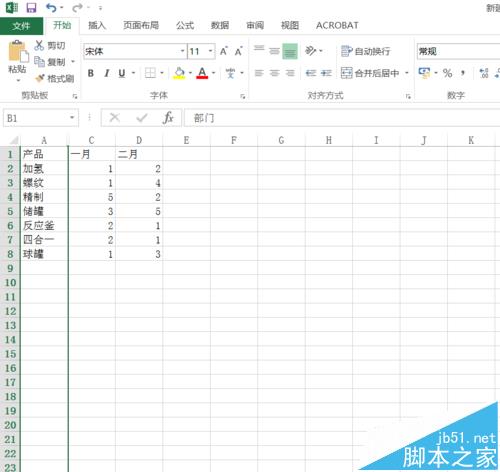Click the Undo arrow icon

51,7
